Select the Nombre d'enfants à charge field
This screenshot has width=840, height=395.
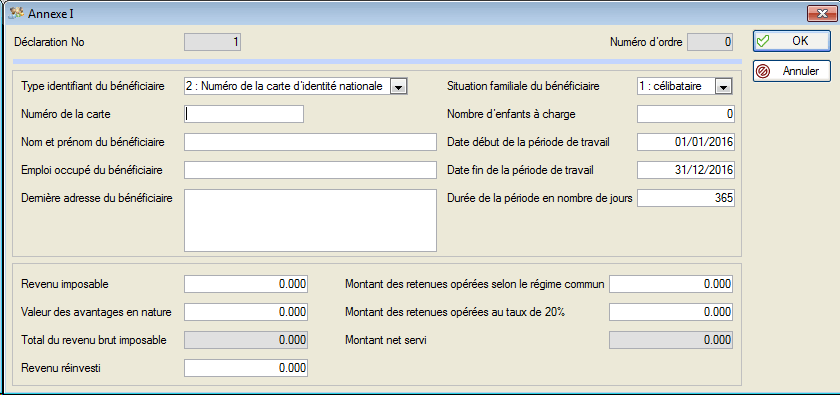coord(686,114)
